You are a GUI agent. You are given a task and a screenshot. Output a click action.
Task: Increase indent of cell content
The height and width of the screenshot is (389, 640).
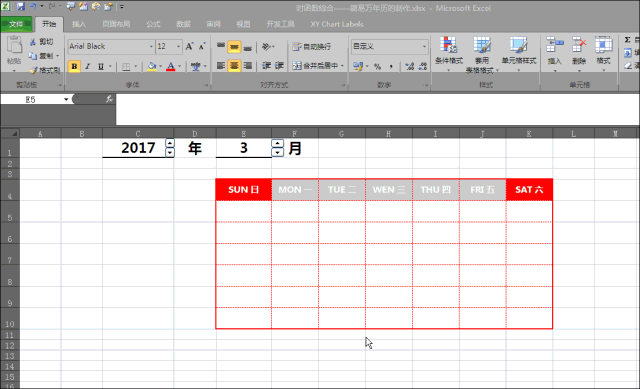280,66
